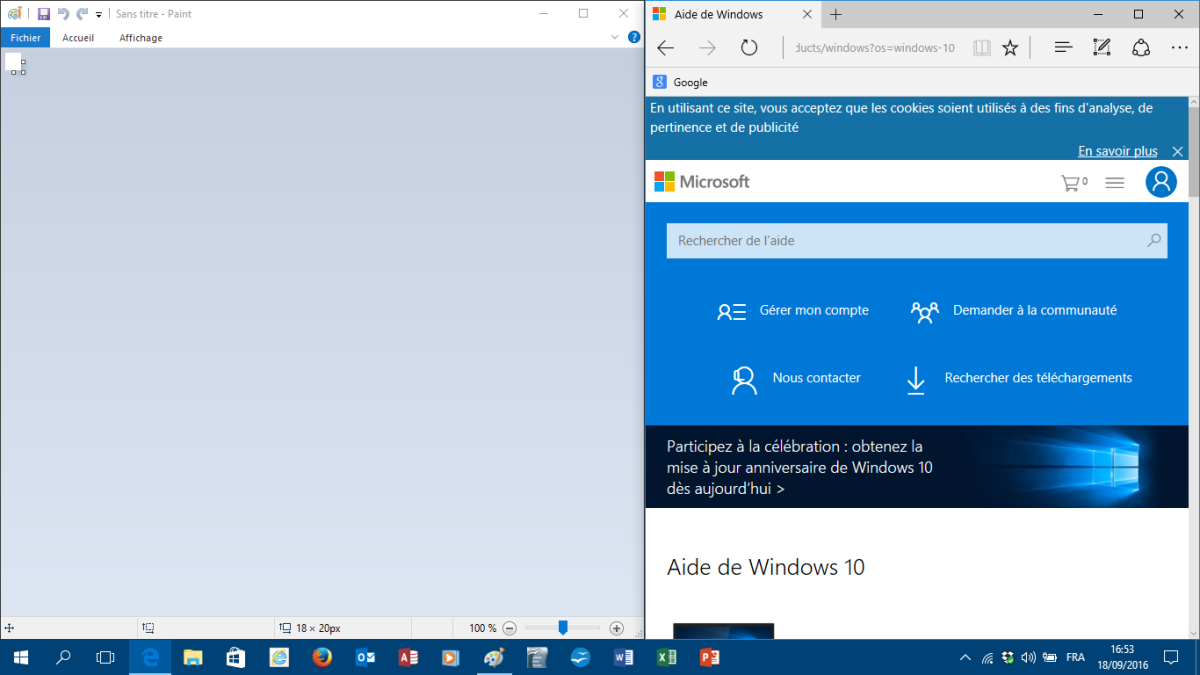This screenshot has height=675, width=1200.
Task: Undo the last action in Paint
Action: click(63, 14)
